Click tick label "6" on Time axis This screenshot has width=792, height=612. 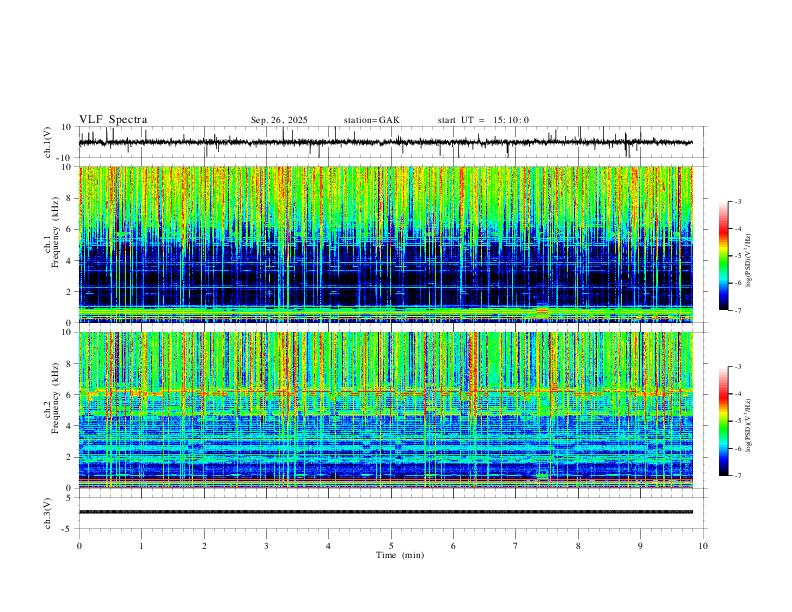453,546
